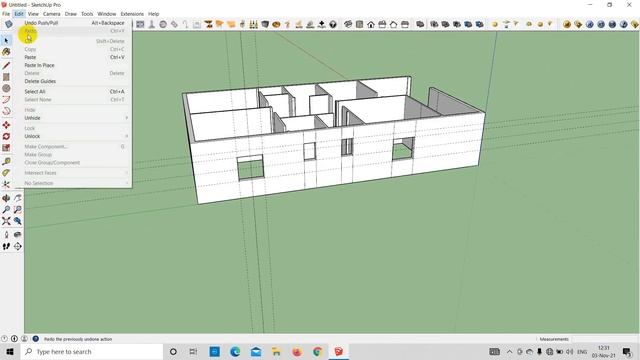Image resolution: width=640 pixels, height=360 pixels.
Task: Choose Delete Guides
Action: click(x=73, y=81)
